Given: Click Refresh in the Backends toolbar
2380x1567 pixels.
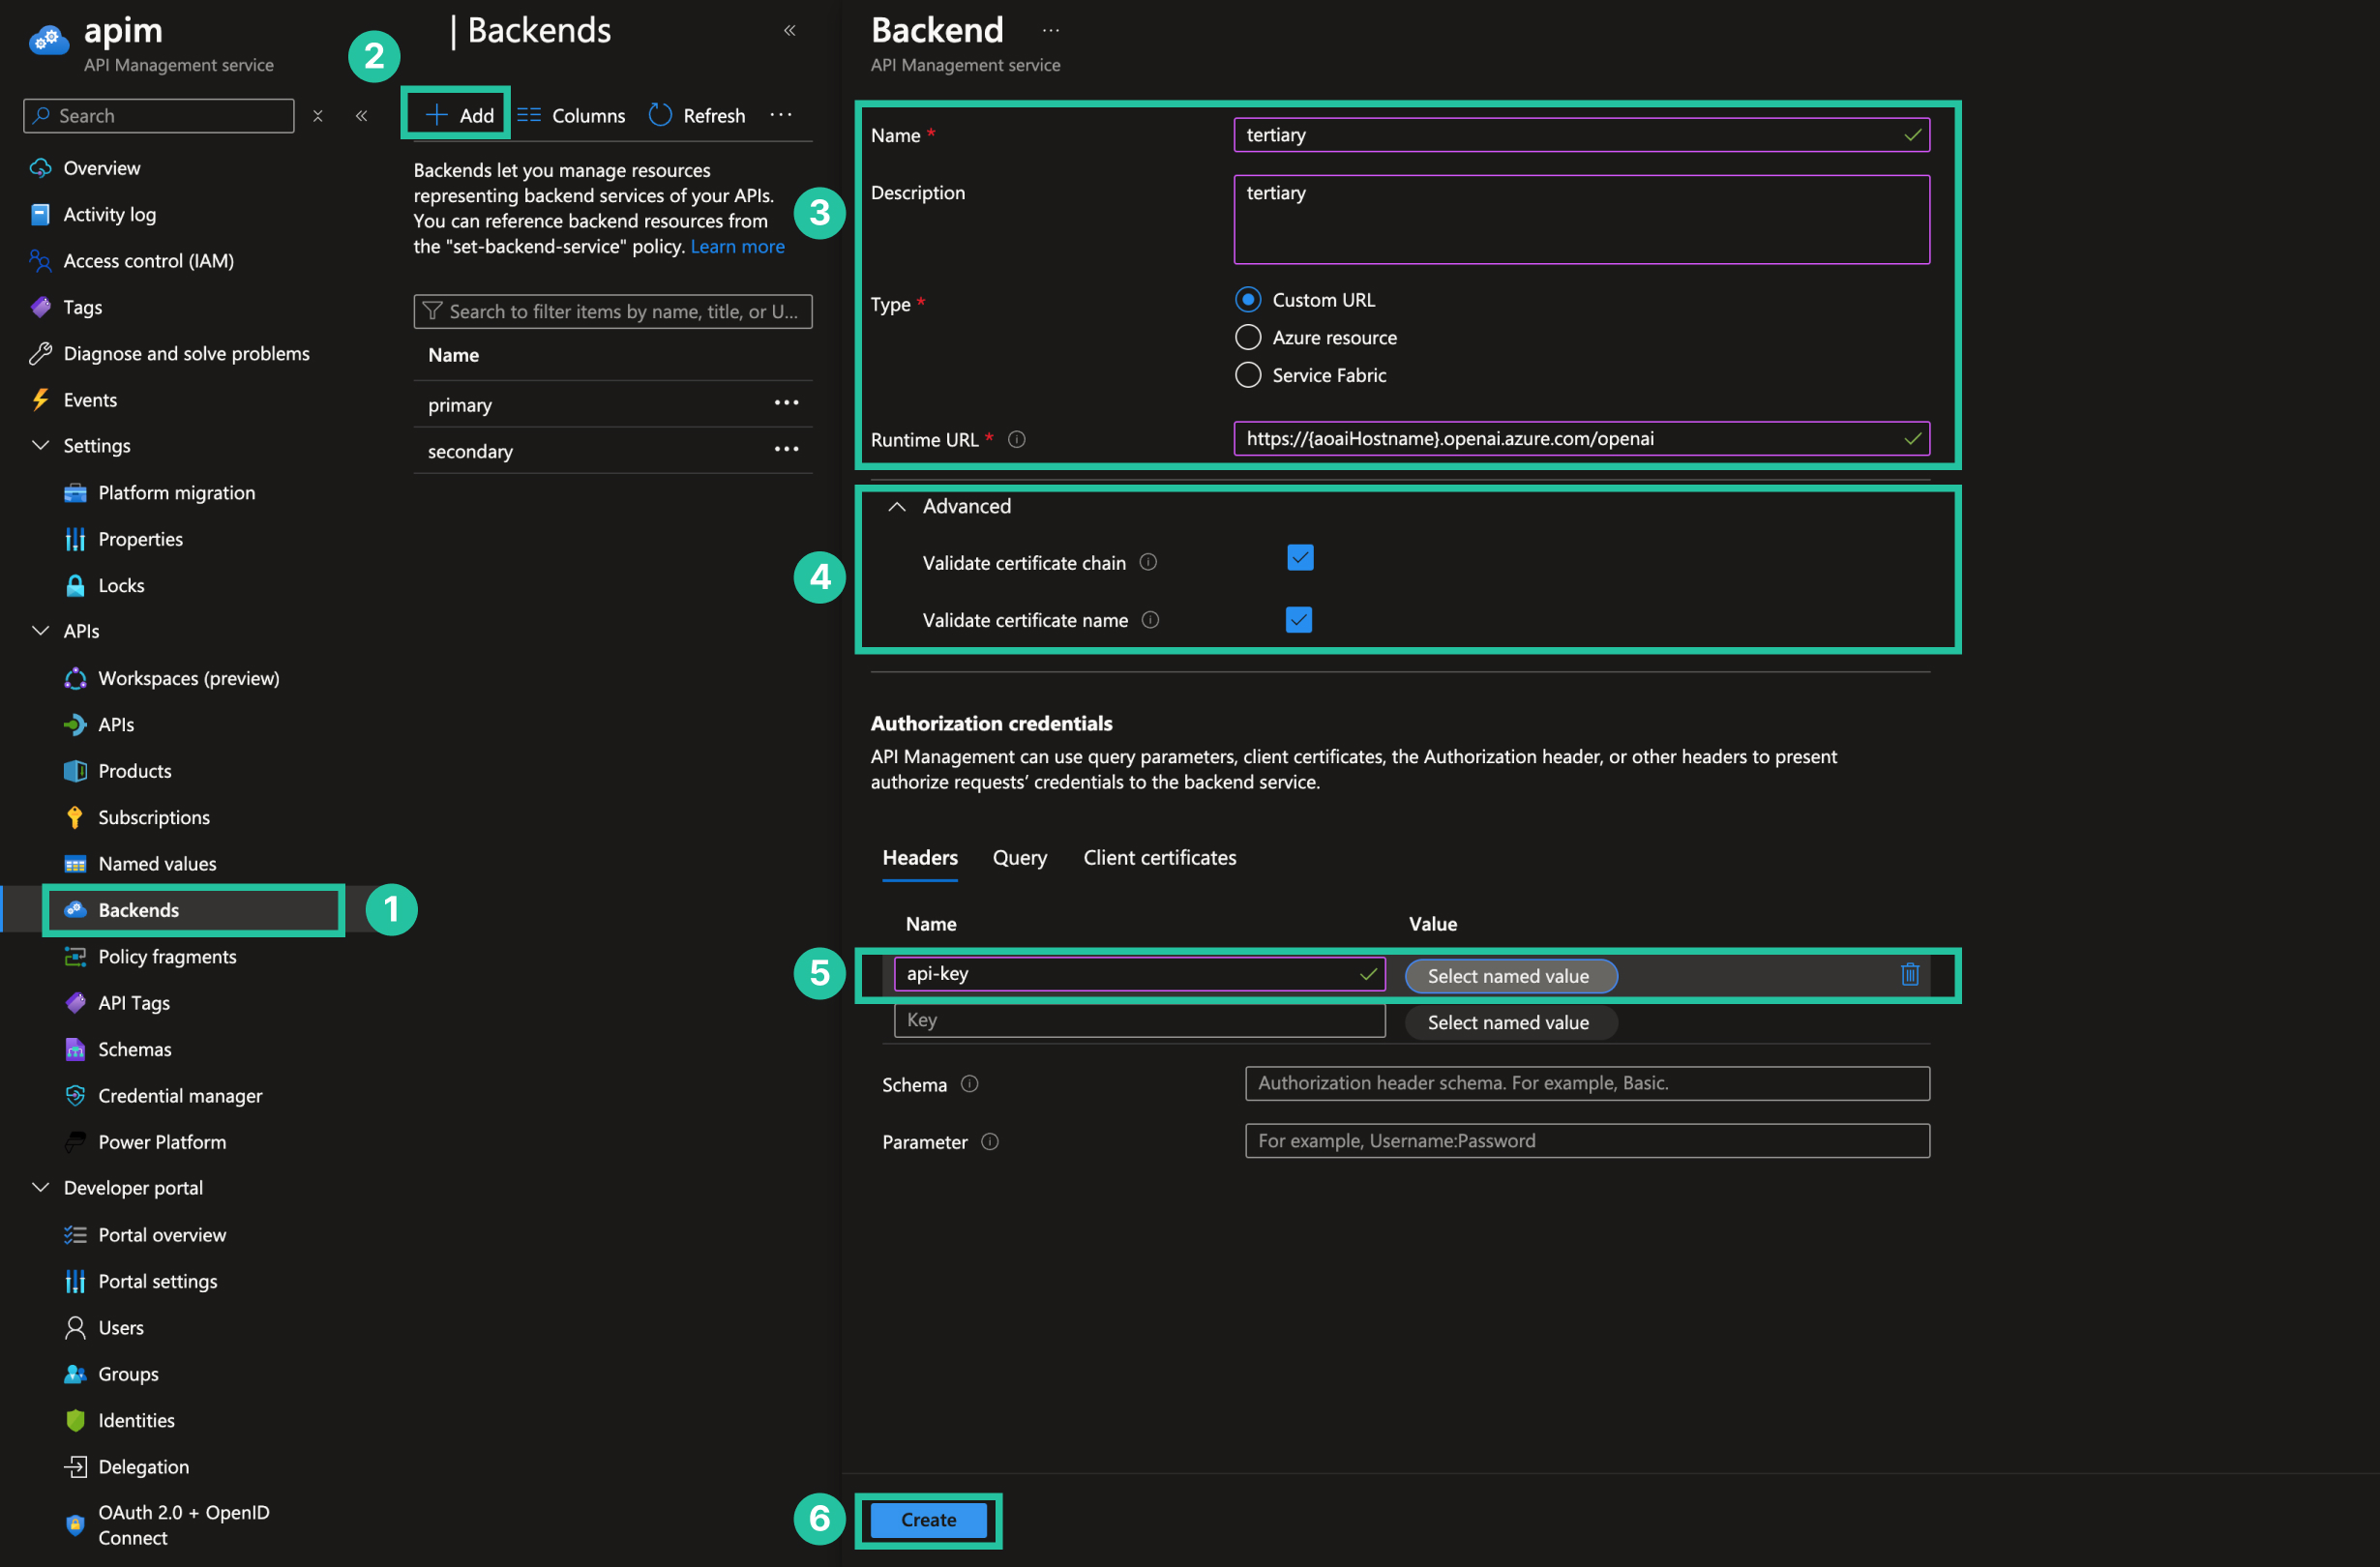Looking at the screenshot, I should click(697, 115).
